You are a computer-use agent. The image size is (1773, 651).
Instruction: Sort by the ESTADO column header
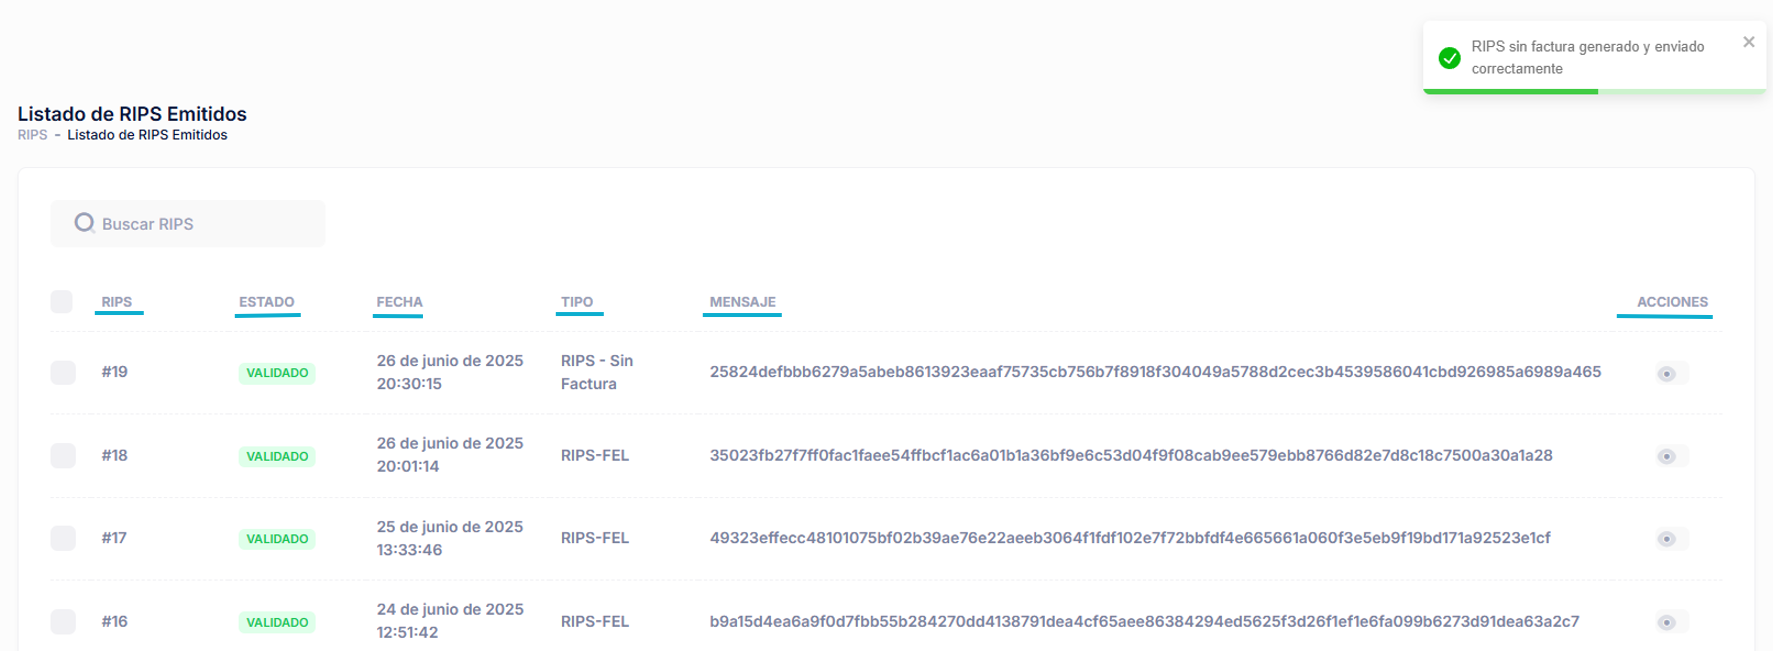(x=266, y=302)
